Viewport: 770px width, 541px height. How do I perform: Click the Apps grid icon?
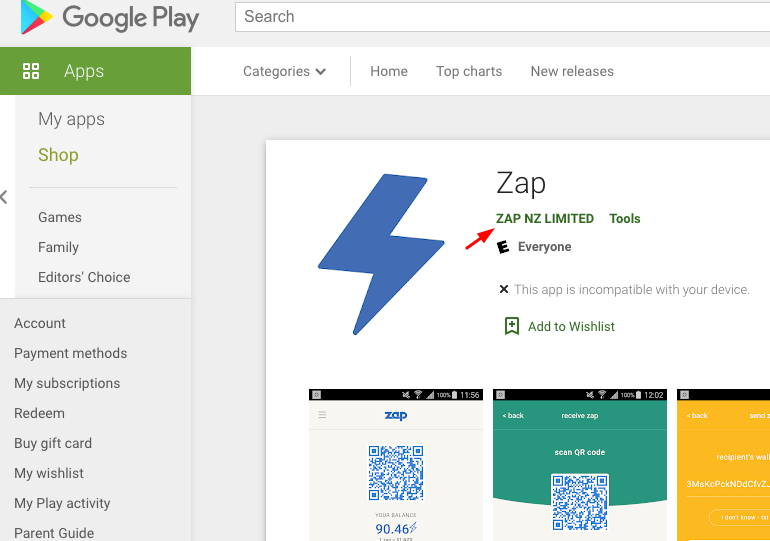(x=31, y=71)
